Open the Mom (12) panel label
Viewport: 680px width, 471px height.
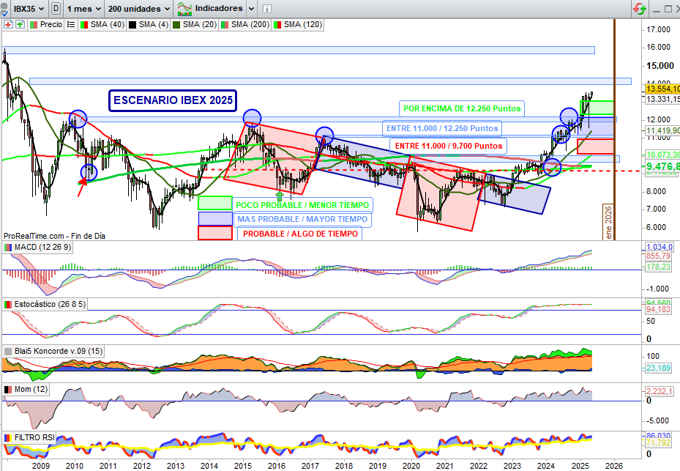click(x=31, y=389)
